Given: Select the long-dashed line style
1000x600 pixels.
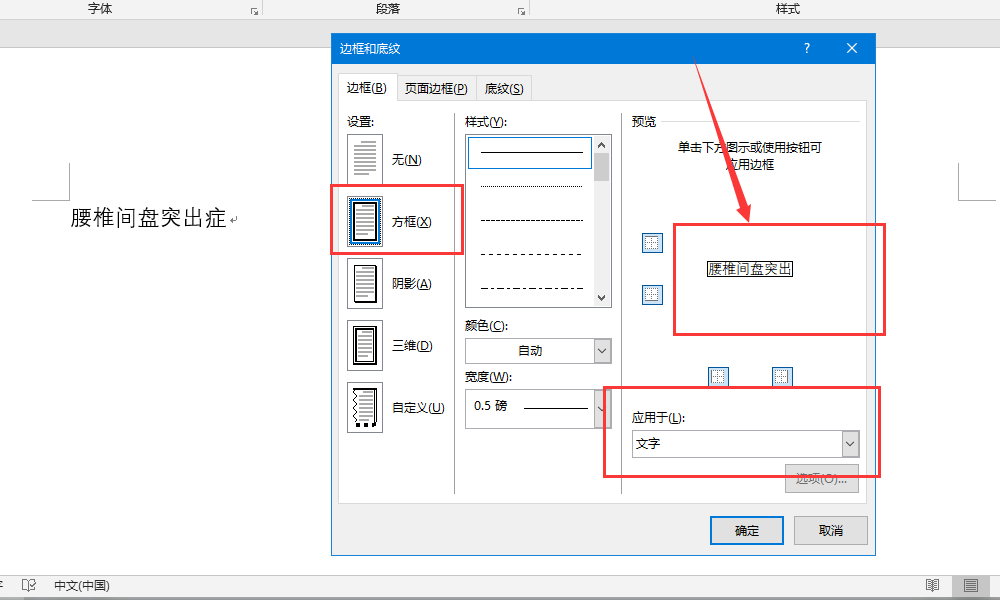Looking at the screenshot, I should (530, 254).
